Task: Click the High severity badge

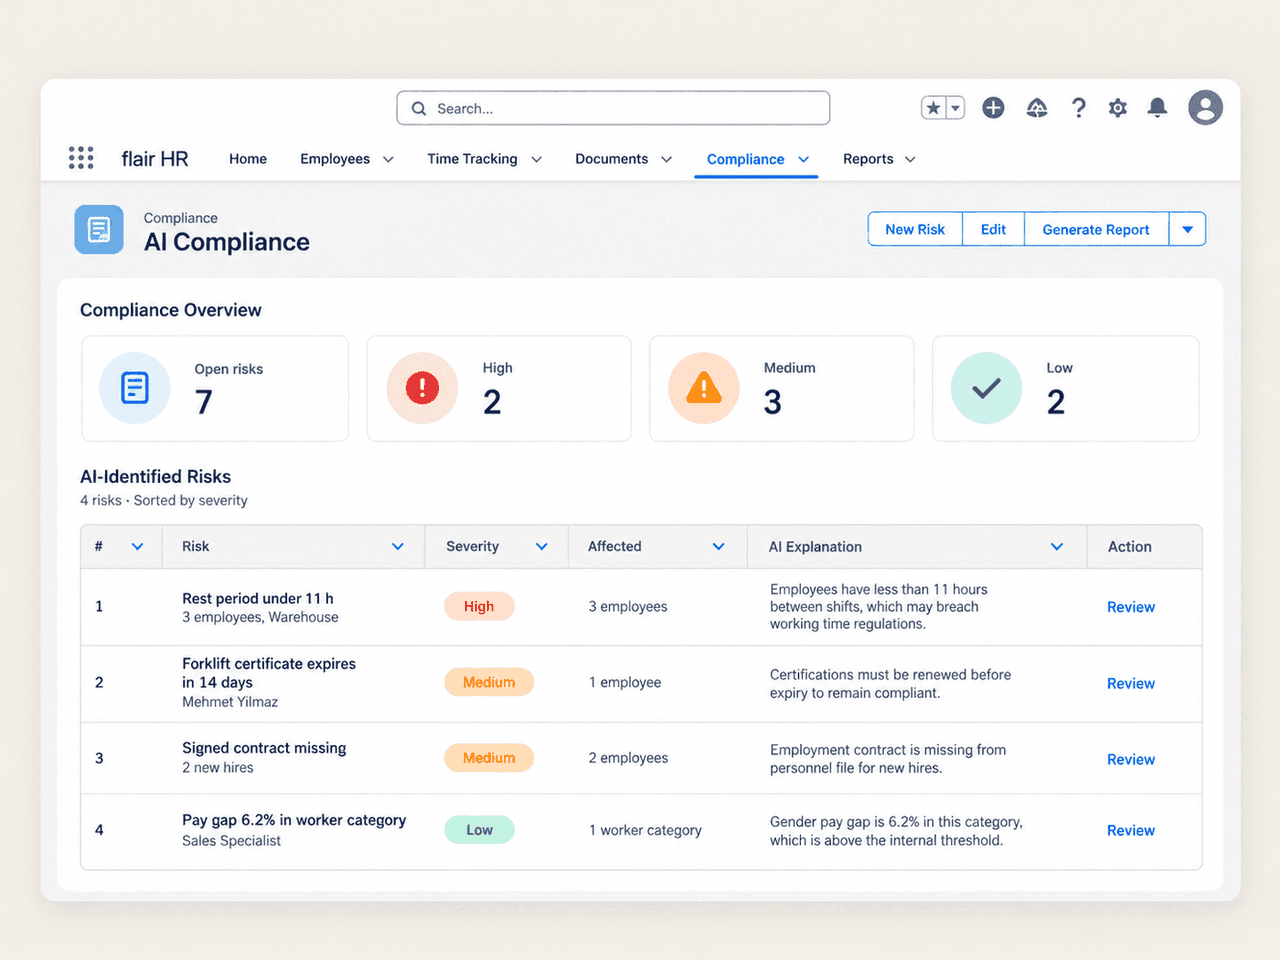Action: (x=479, y=606)
